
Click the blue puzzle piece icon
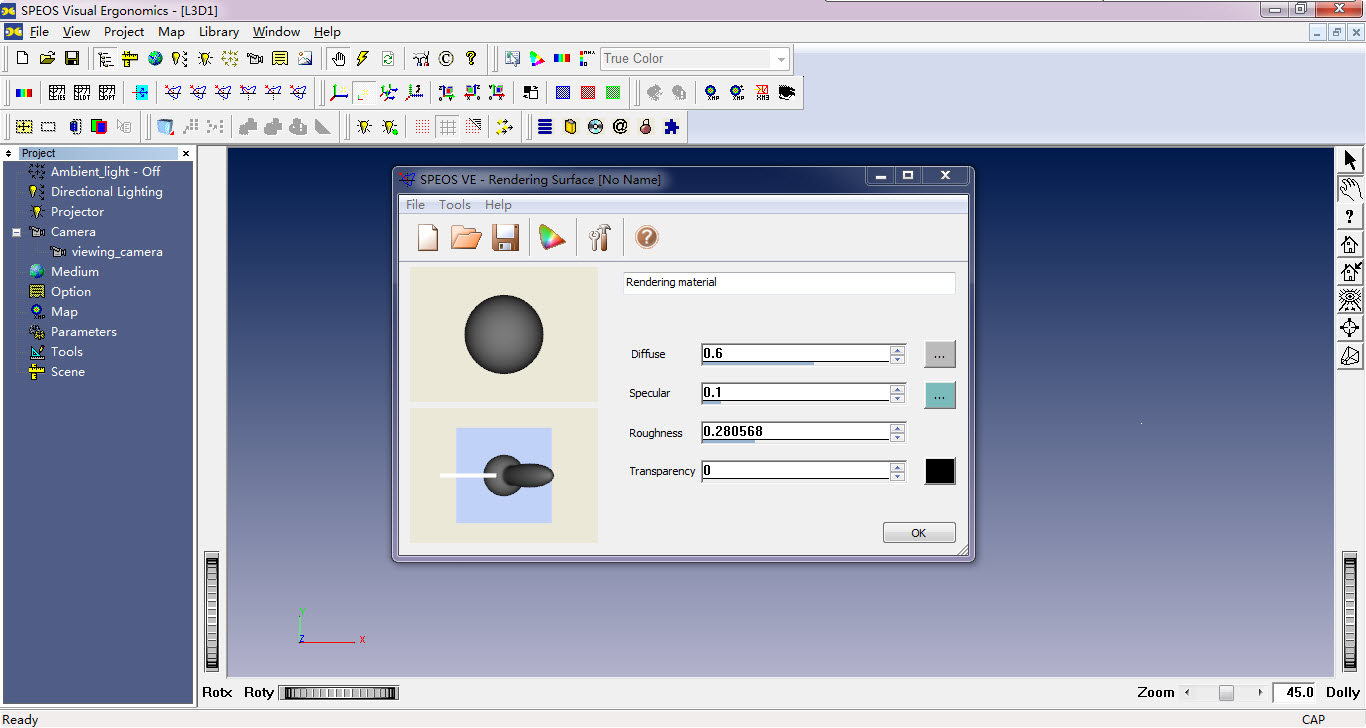click(x=671, y=127)
